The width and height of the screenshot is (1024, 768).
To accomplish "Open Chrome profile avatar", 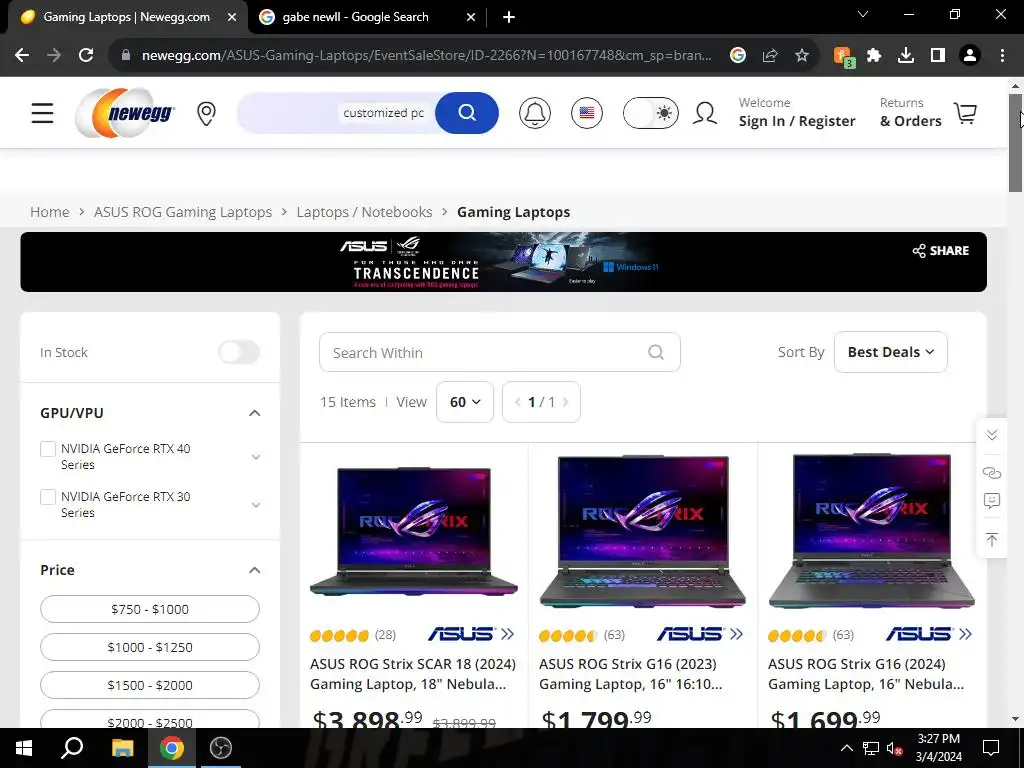I will coord(970,56).
